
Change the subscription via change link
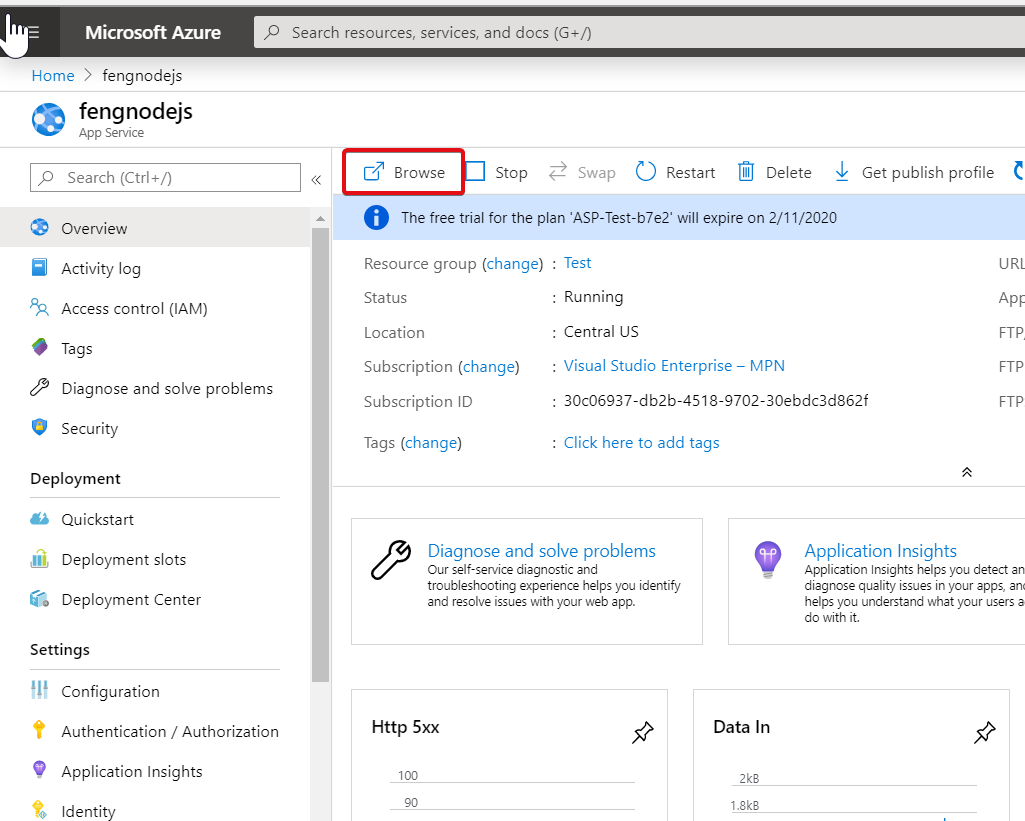tap(489, 367)
